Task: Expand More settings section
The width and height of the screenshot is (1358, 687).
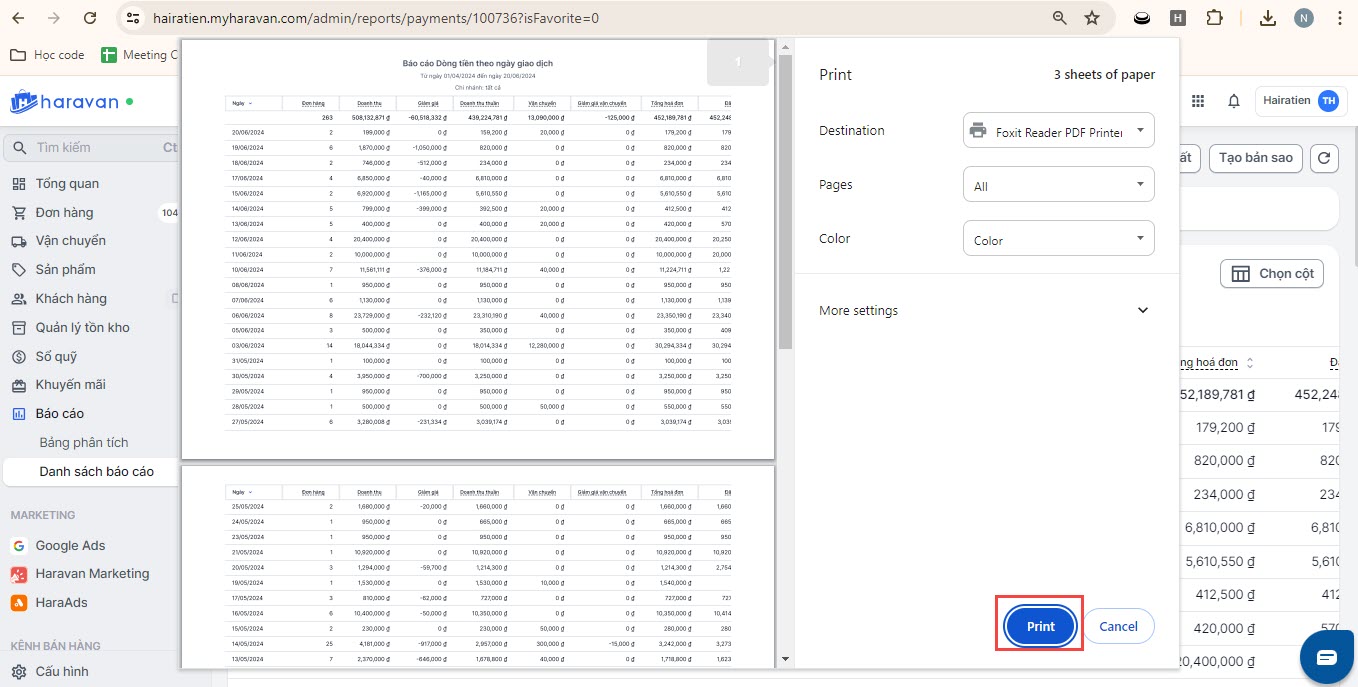Action: [x=985, y=310]
